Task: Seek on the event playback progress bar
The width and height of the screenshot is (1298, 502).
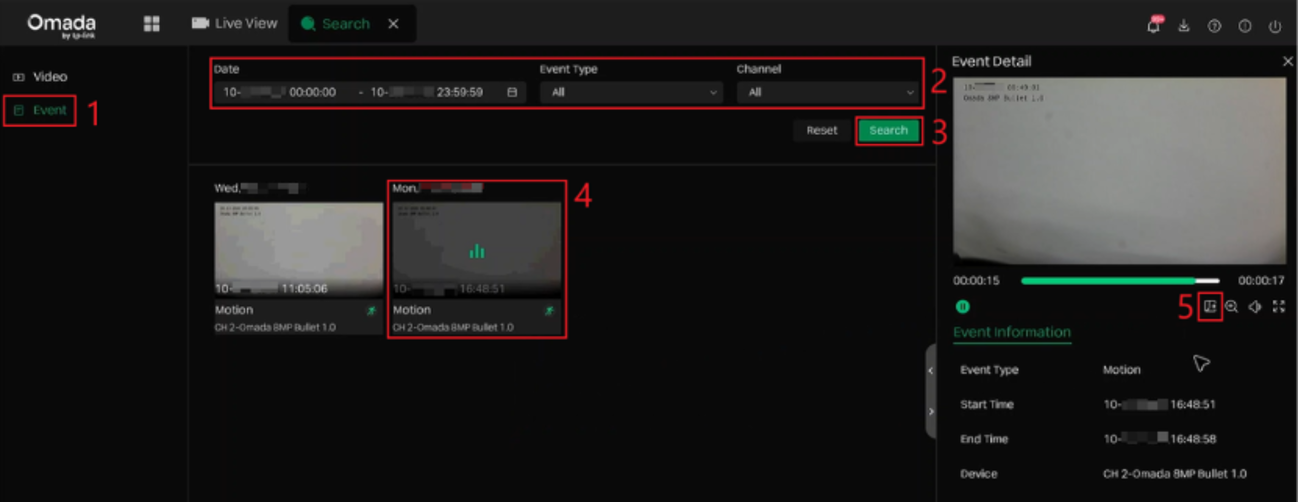Action: 1120,281
